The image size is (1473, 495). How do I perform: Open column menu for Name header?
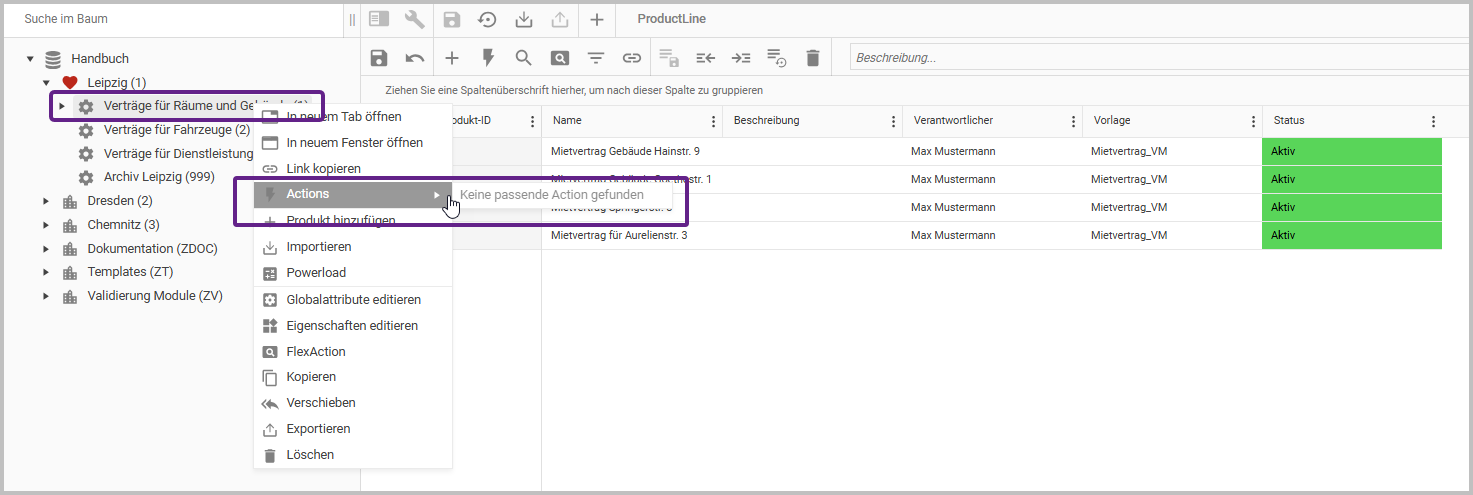[713, 121]
